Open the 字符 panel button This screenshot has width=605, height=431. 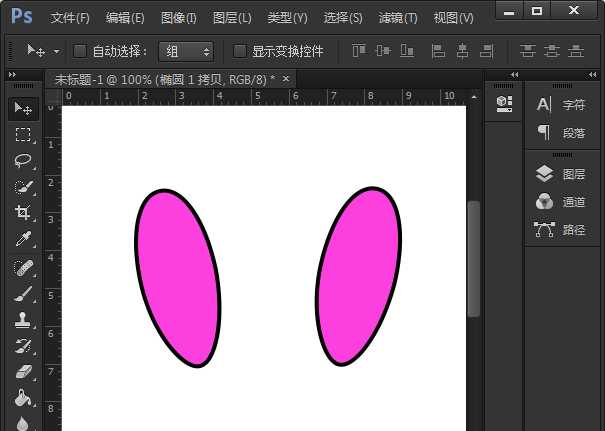point(562,104)
